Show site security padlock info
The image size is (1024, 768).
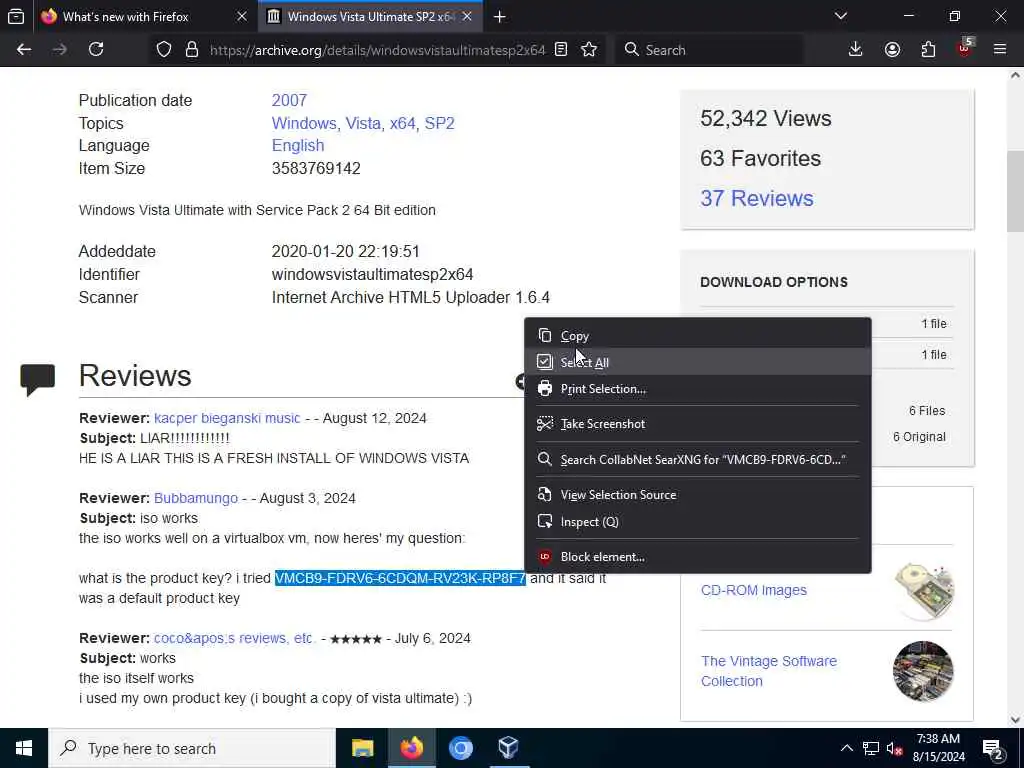tap(191, 50)
